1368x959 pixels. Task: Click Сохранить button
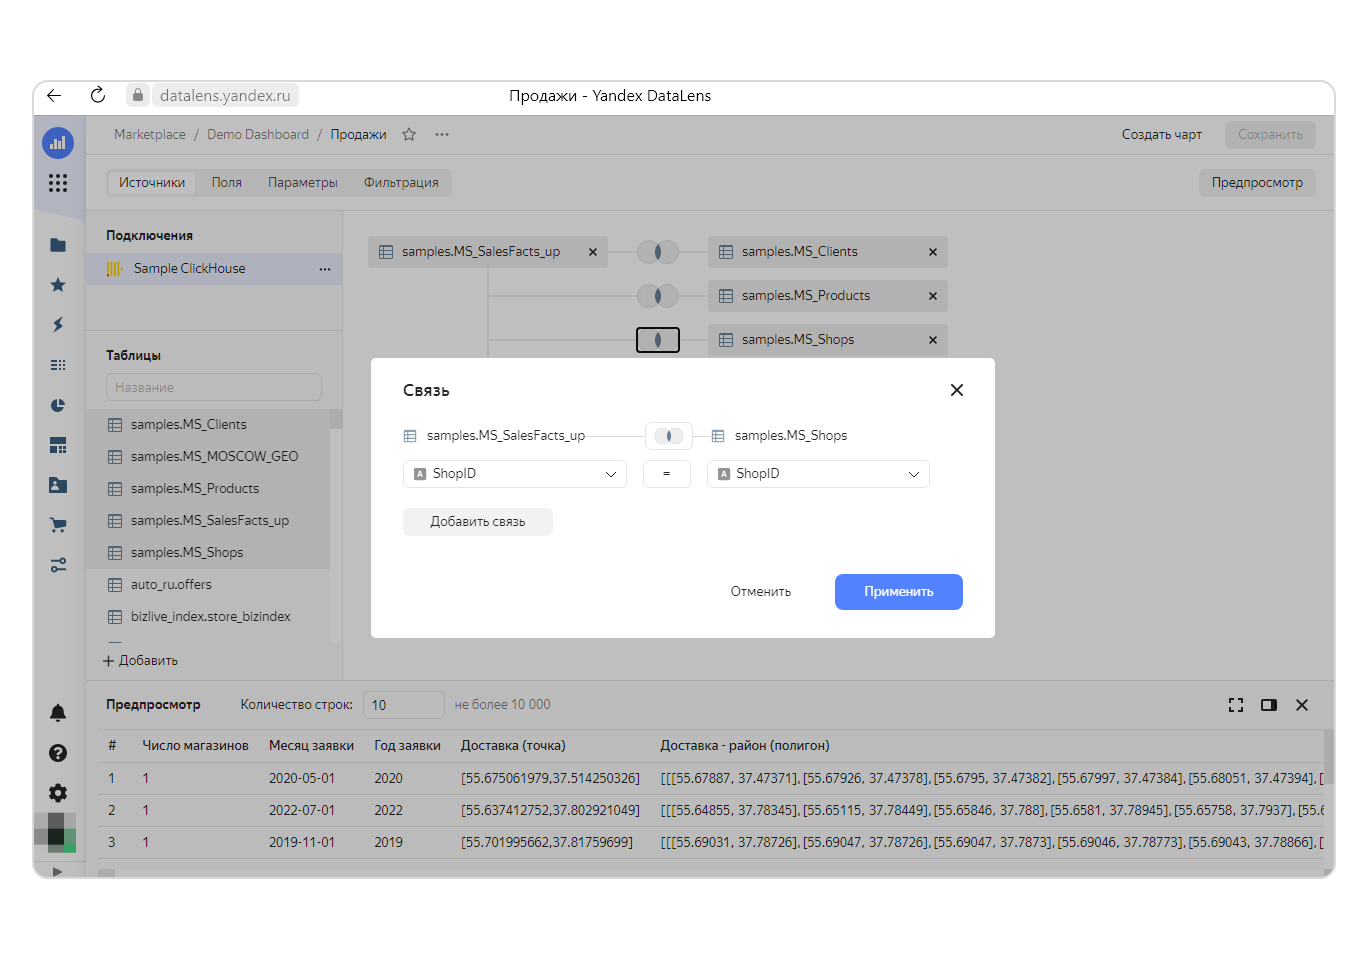point(1270,135)
